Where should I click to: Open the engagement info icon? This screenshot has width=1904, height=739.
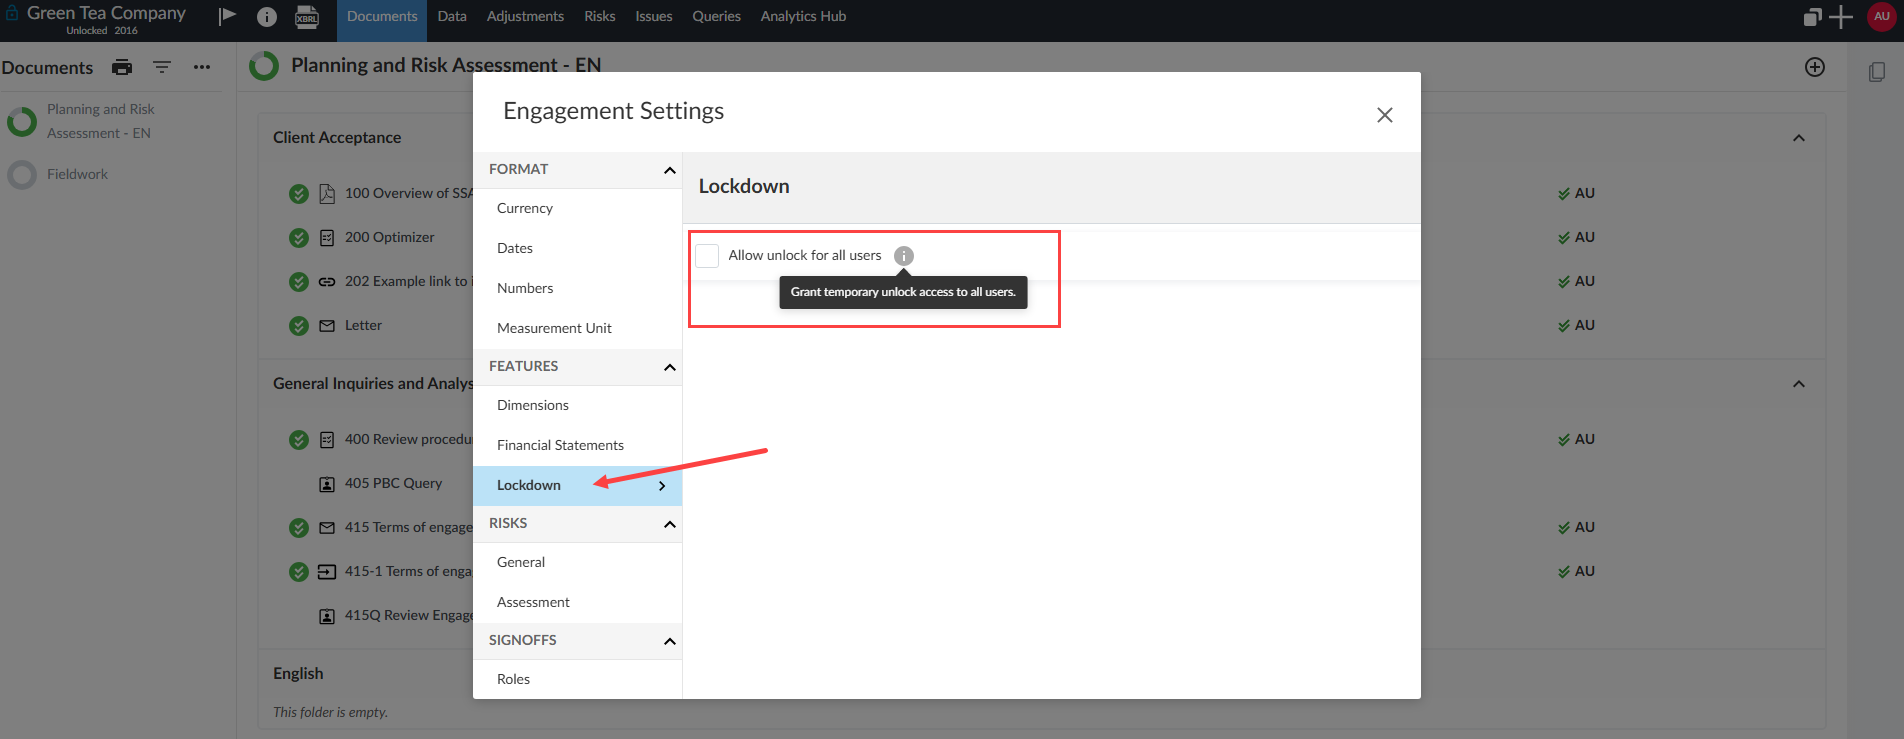tap(267, 17)
